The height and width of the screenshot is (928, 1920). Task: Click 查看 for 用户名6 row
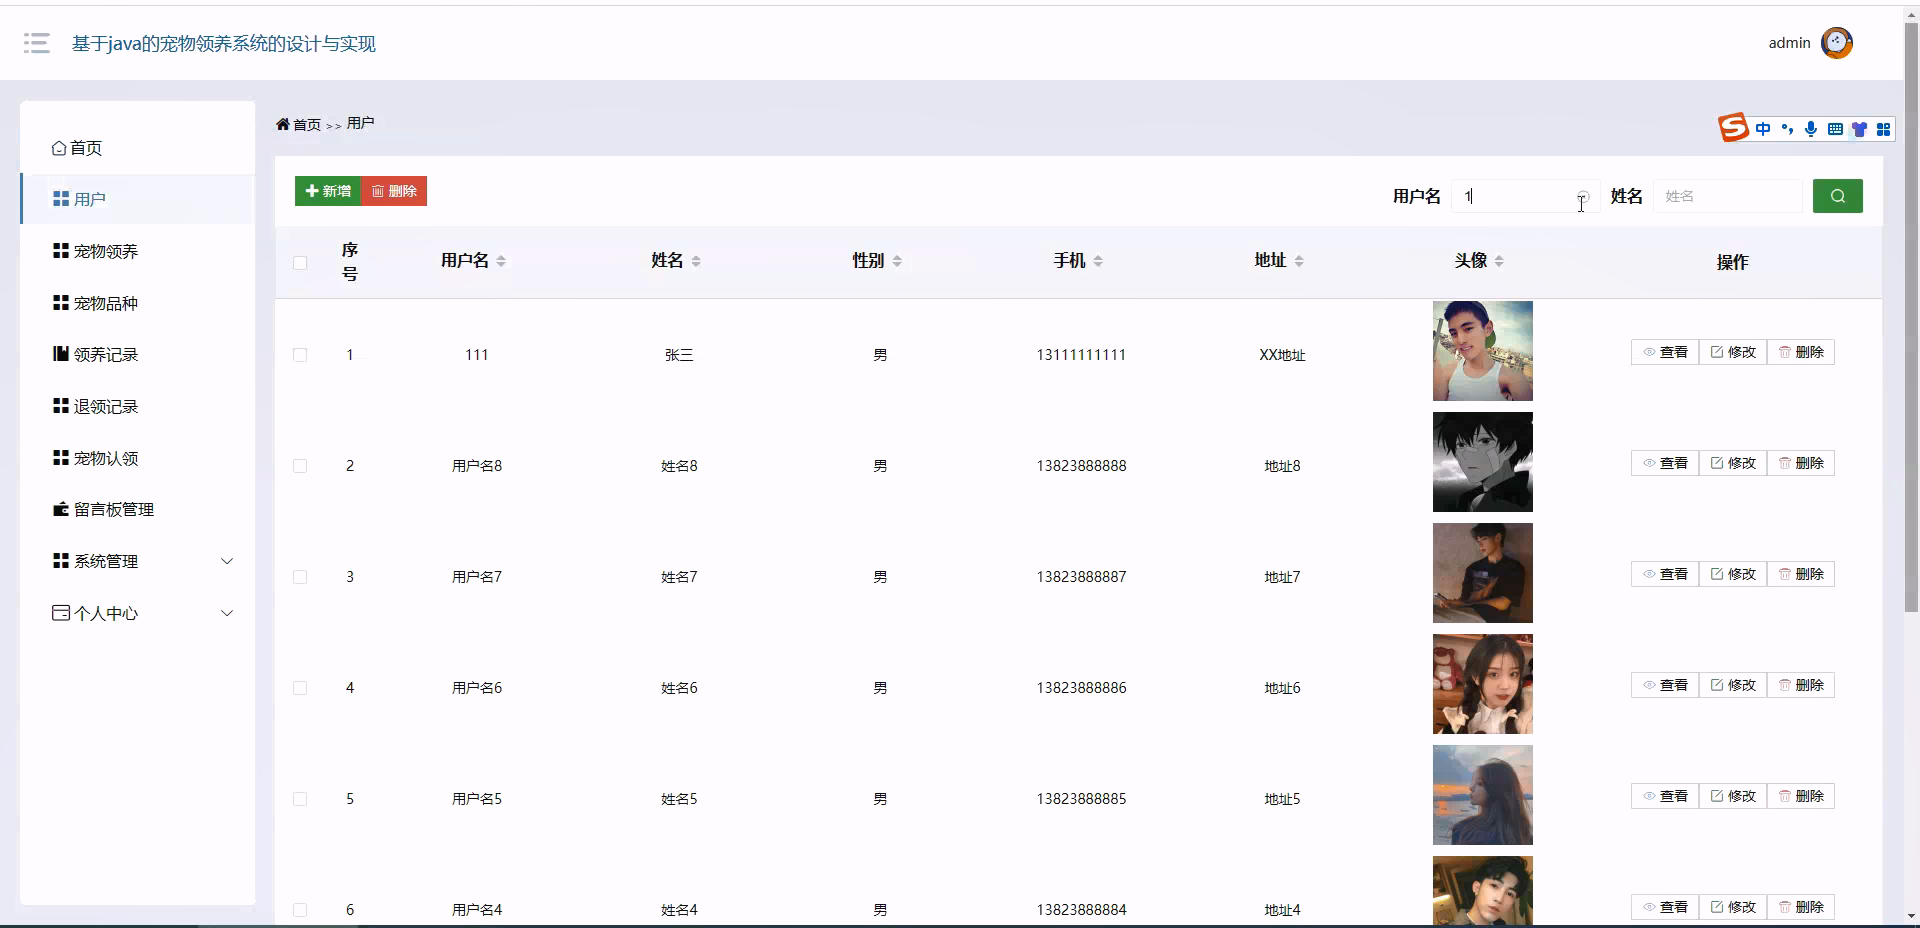[1665, 685]
